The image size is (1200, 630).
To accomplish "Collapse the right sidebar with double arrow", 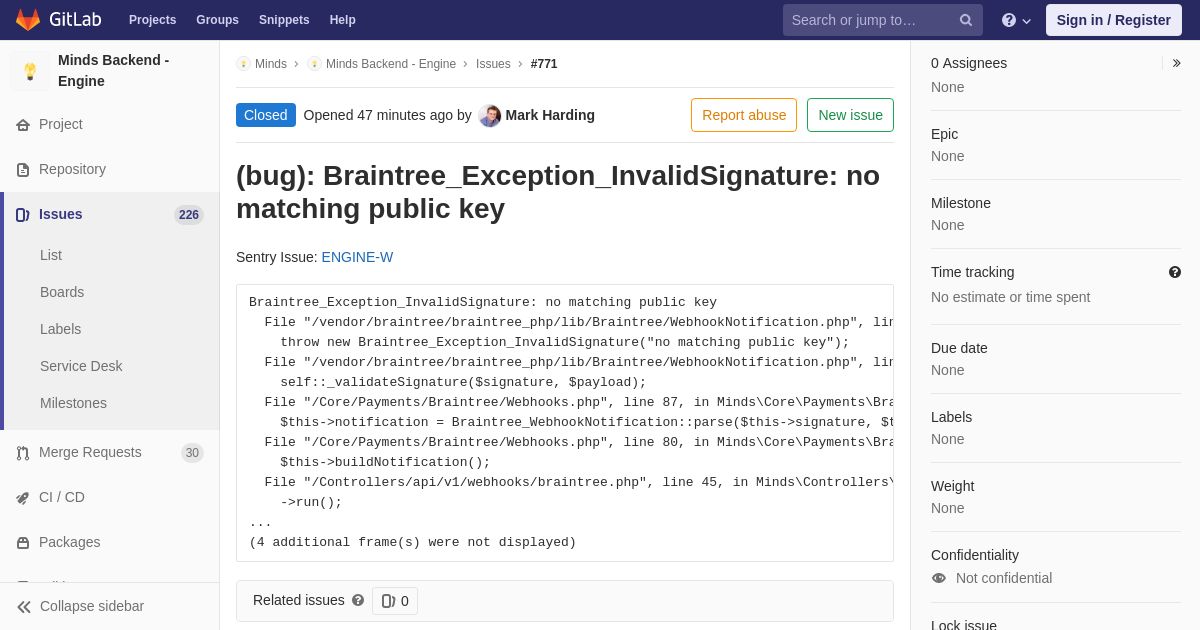I will tap(1176, 63).
